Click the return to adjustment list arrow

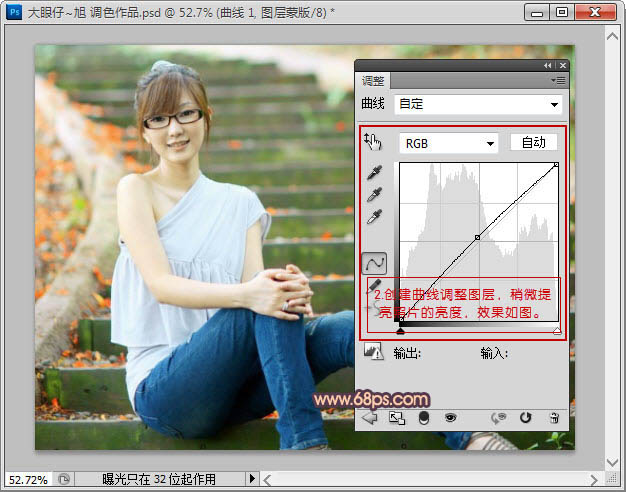369,418
